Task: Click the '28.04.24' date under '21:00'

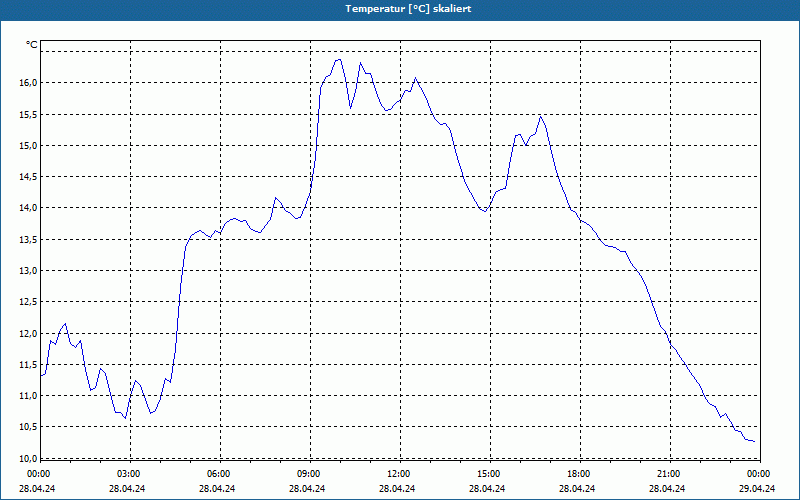Action: pos(667,488)
